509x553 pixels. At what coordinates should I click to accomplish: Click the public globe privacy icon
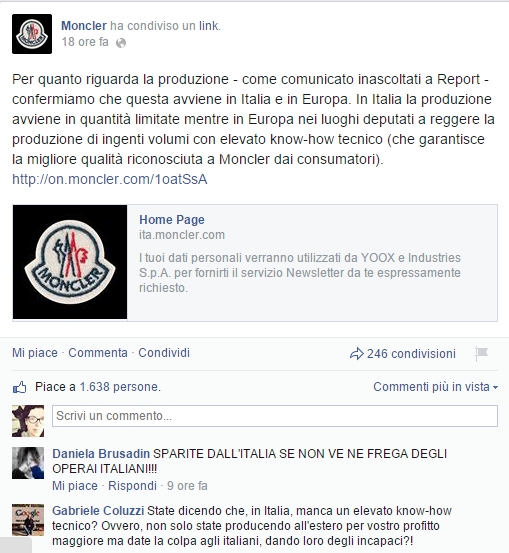121,43
